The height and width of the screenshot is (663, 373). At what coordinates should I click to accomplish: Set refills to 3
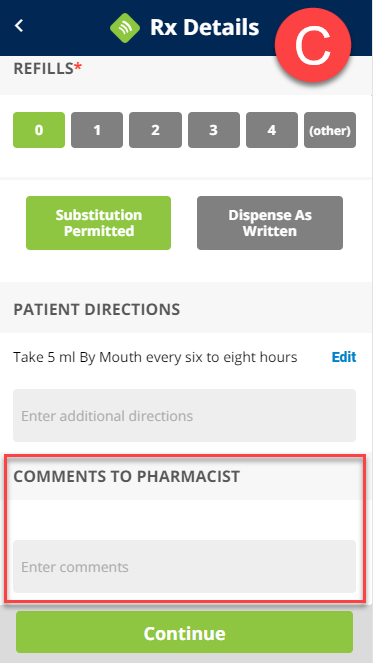coord(214,130)
